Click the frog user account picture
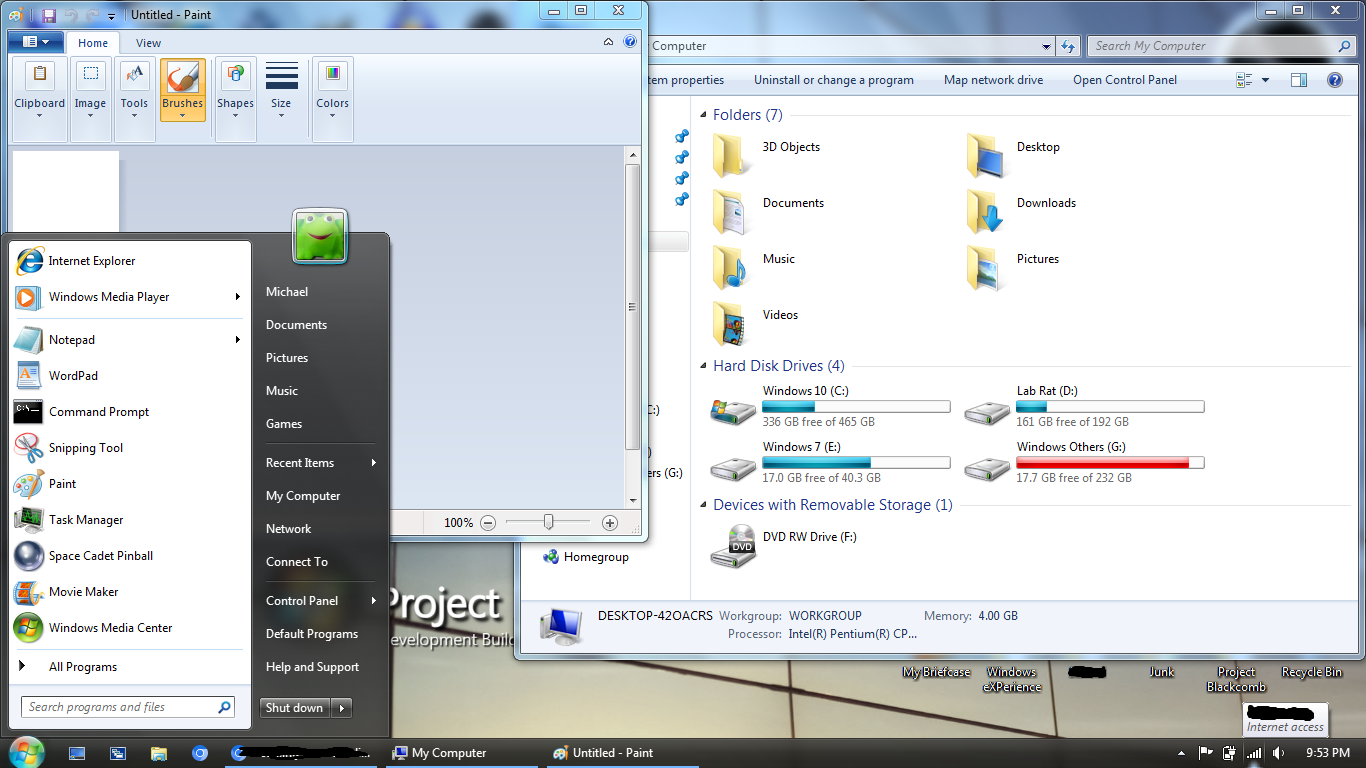1366x768 pixels. pos(320,236)
